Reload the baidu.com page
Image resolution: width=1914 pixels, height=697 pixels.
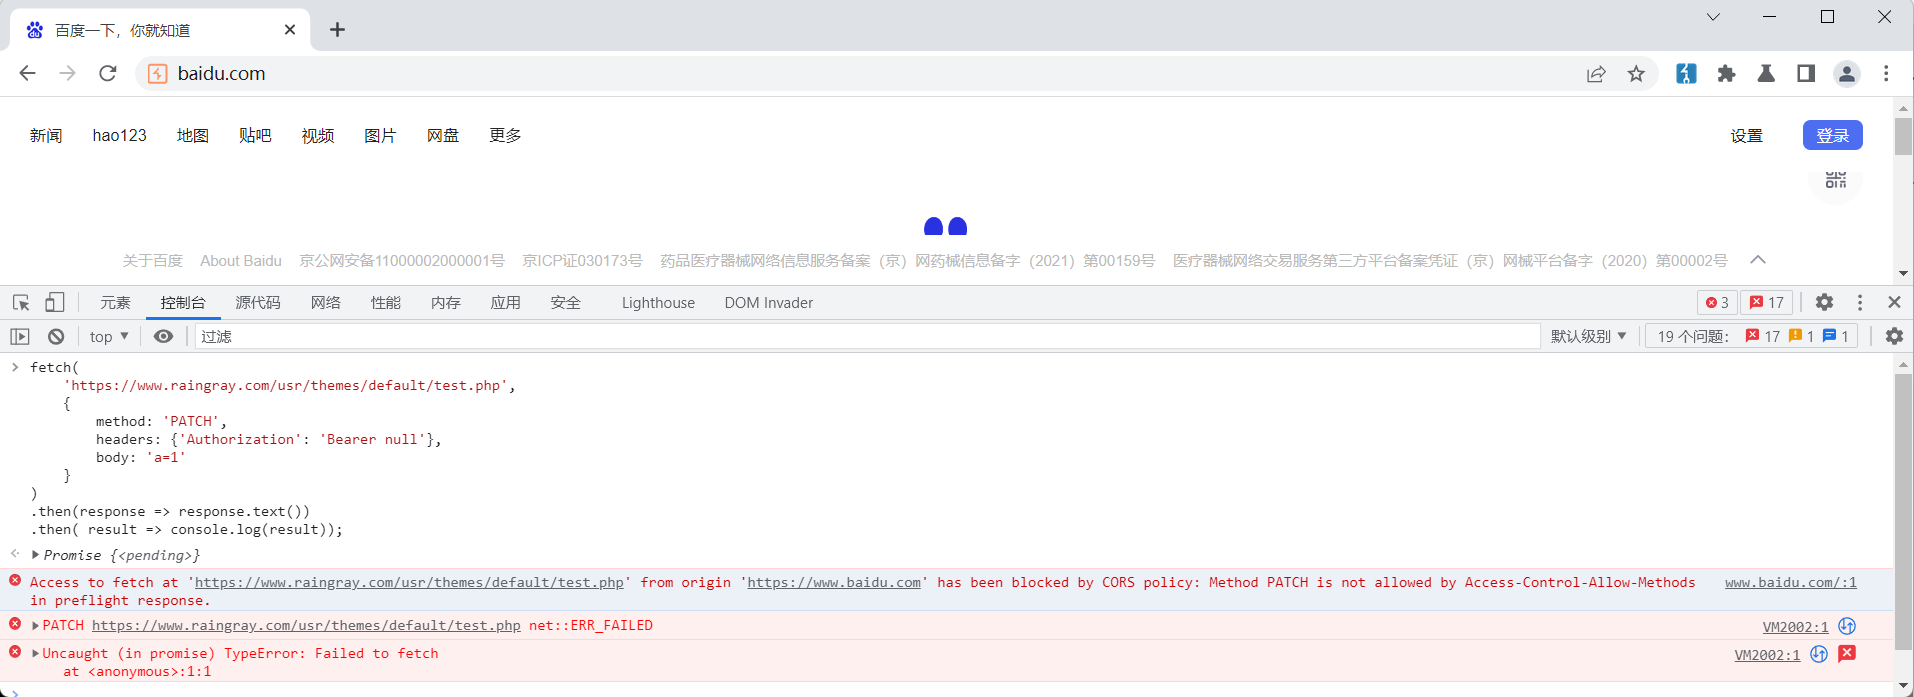tap(108, 73)
